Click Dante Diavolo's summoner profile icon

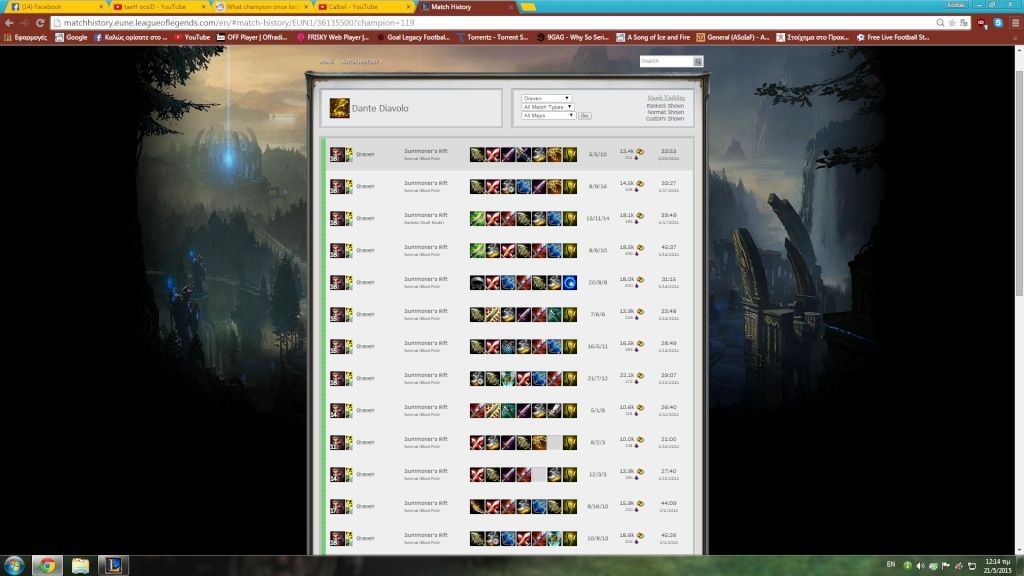pos(339,108)
